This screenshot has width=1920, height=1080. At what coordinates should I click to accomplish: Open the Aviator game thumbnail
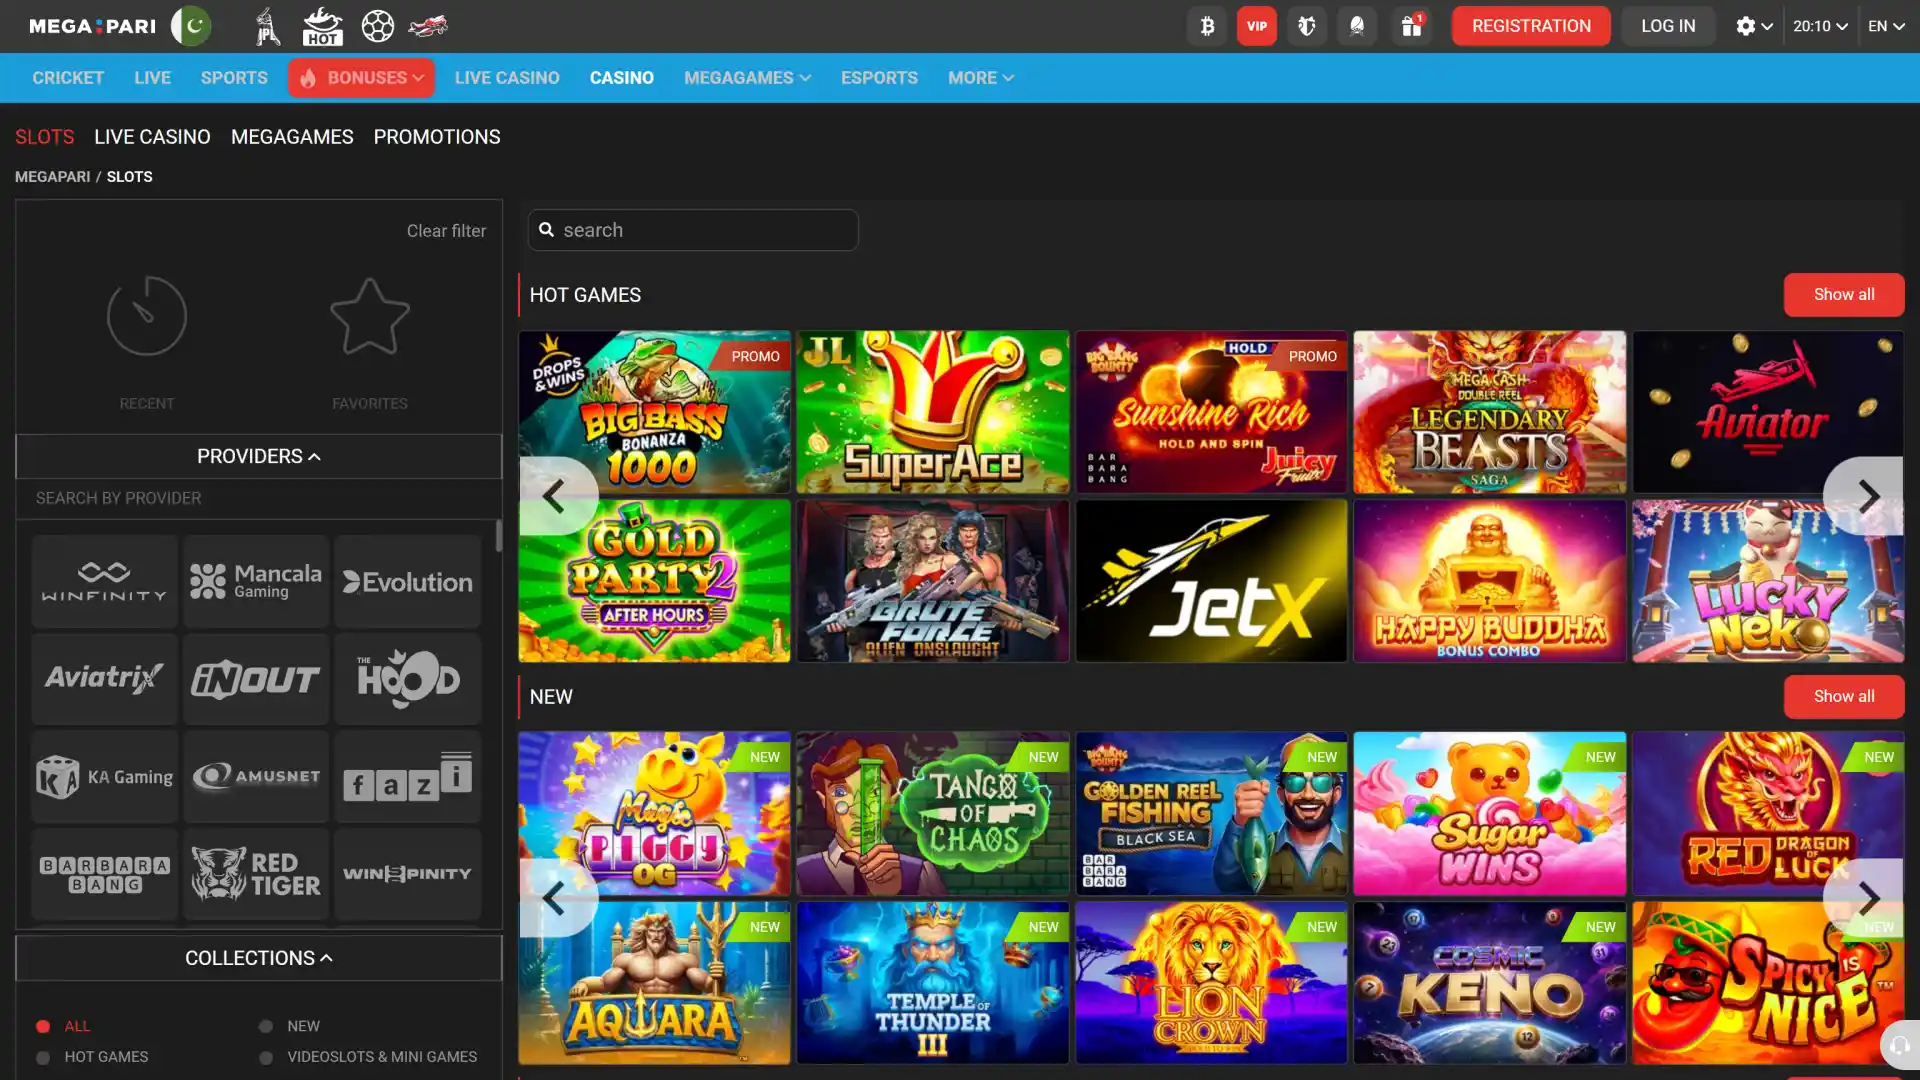pos(1768,412)
